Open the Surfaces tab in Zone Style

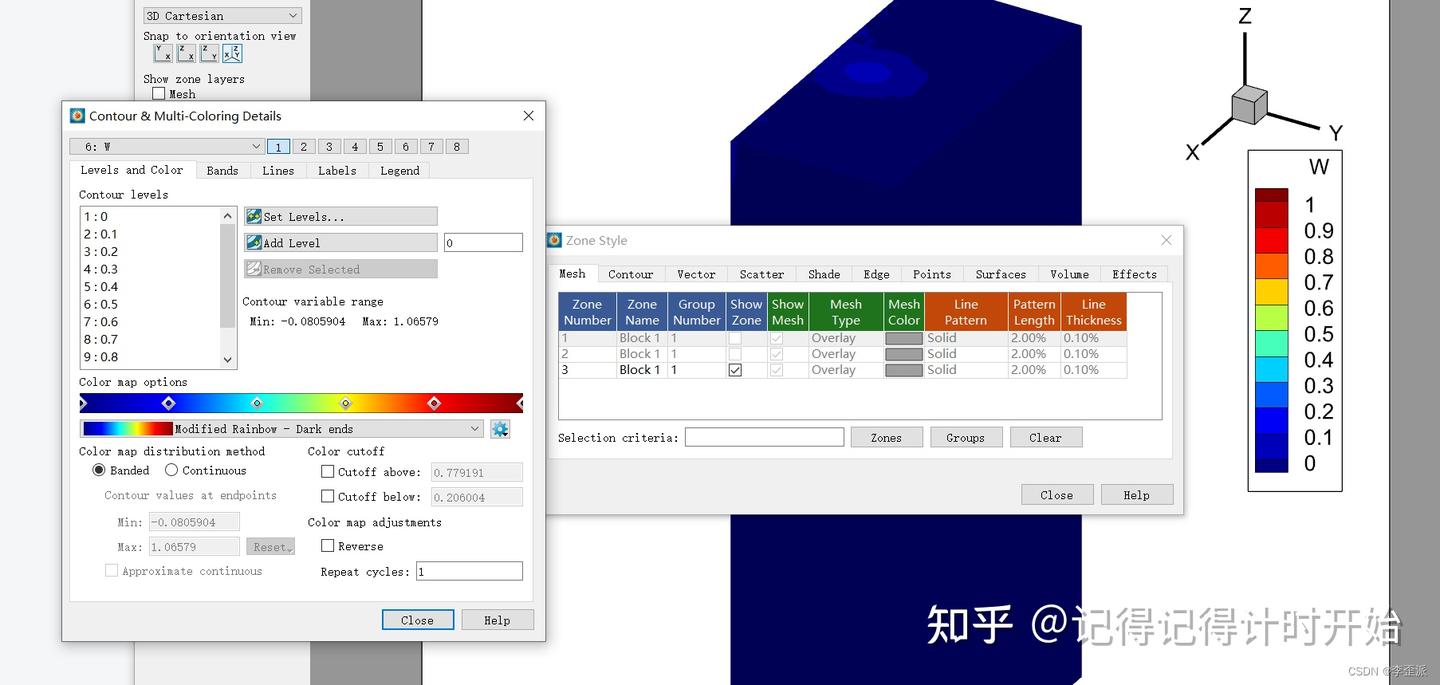[x=1000, y=274]
